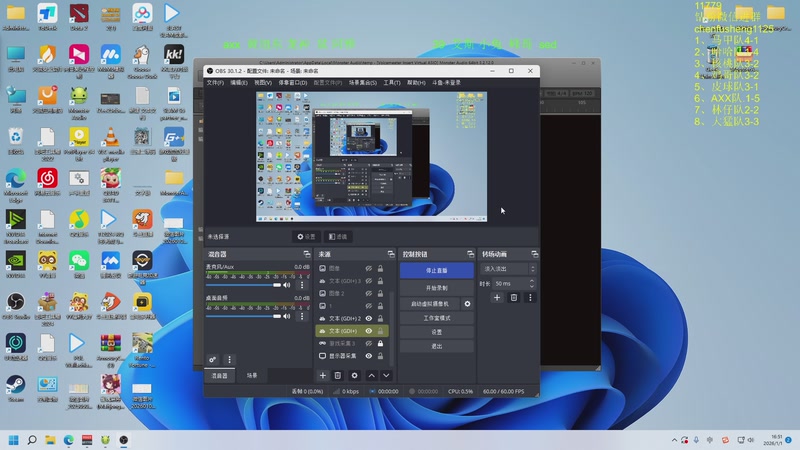The height and width of the screenshot is (450, 800).
Task: Pop out the 混音器 dock panel
Action: pos(307,254)
